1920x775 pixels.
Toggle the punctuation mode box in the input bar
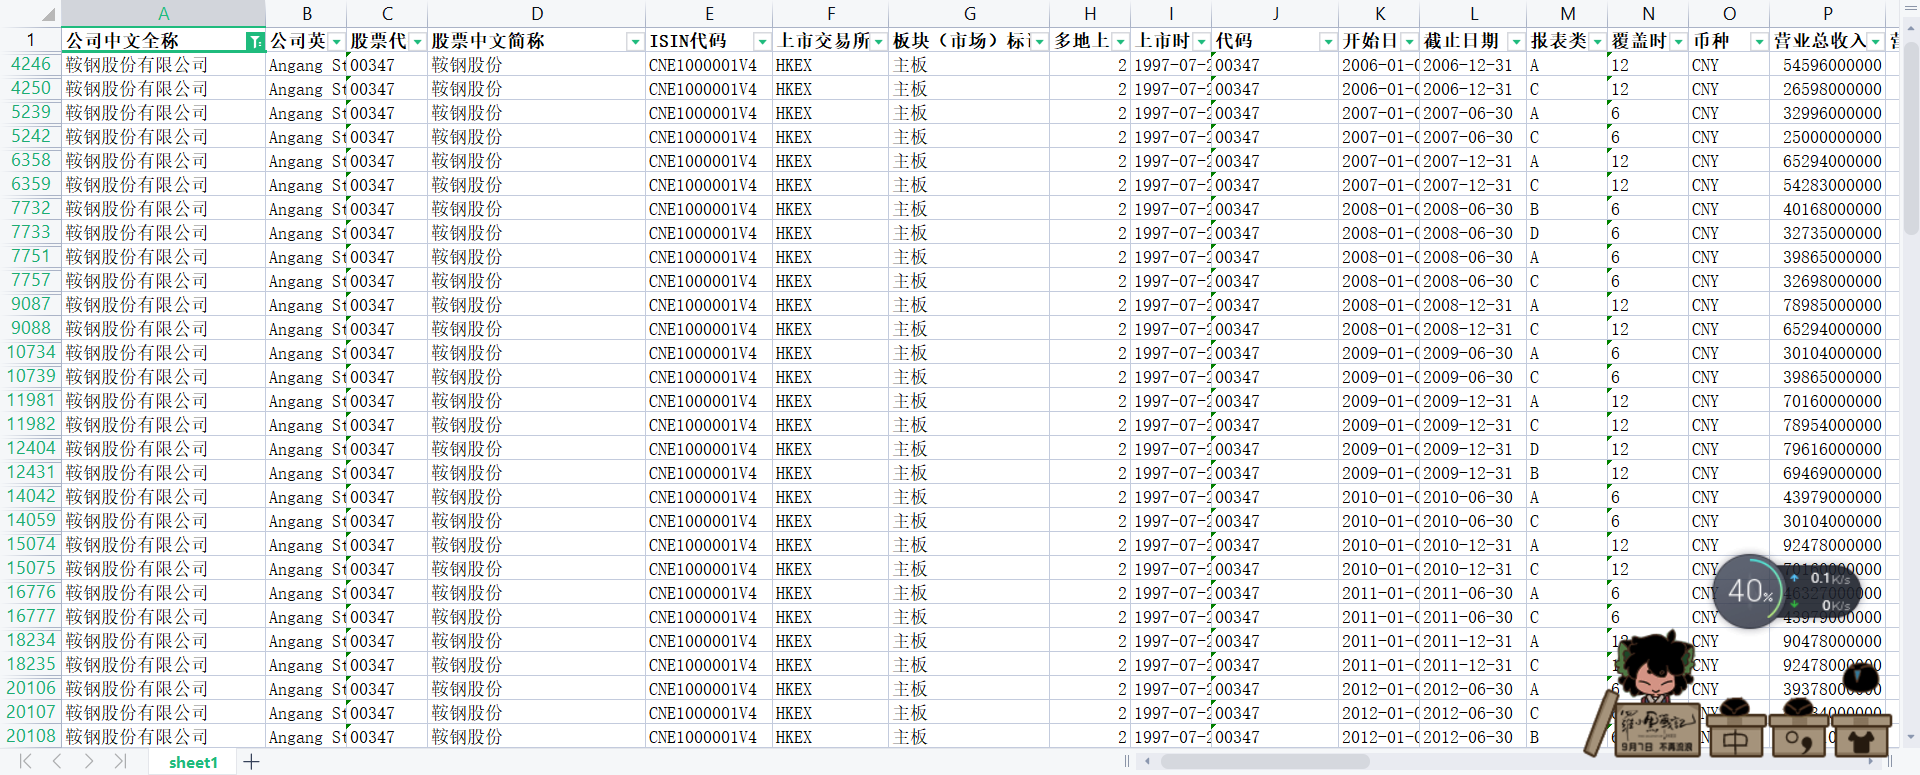point(1797,741)
